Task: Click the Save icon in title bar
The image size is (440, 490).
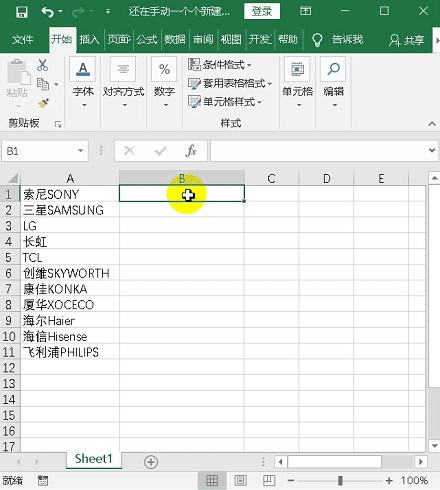Action: coord(22,12)
